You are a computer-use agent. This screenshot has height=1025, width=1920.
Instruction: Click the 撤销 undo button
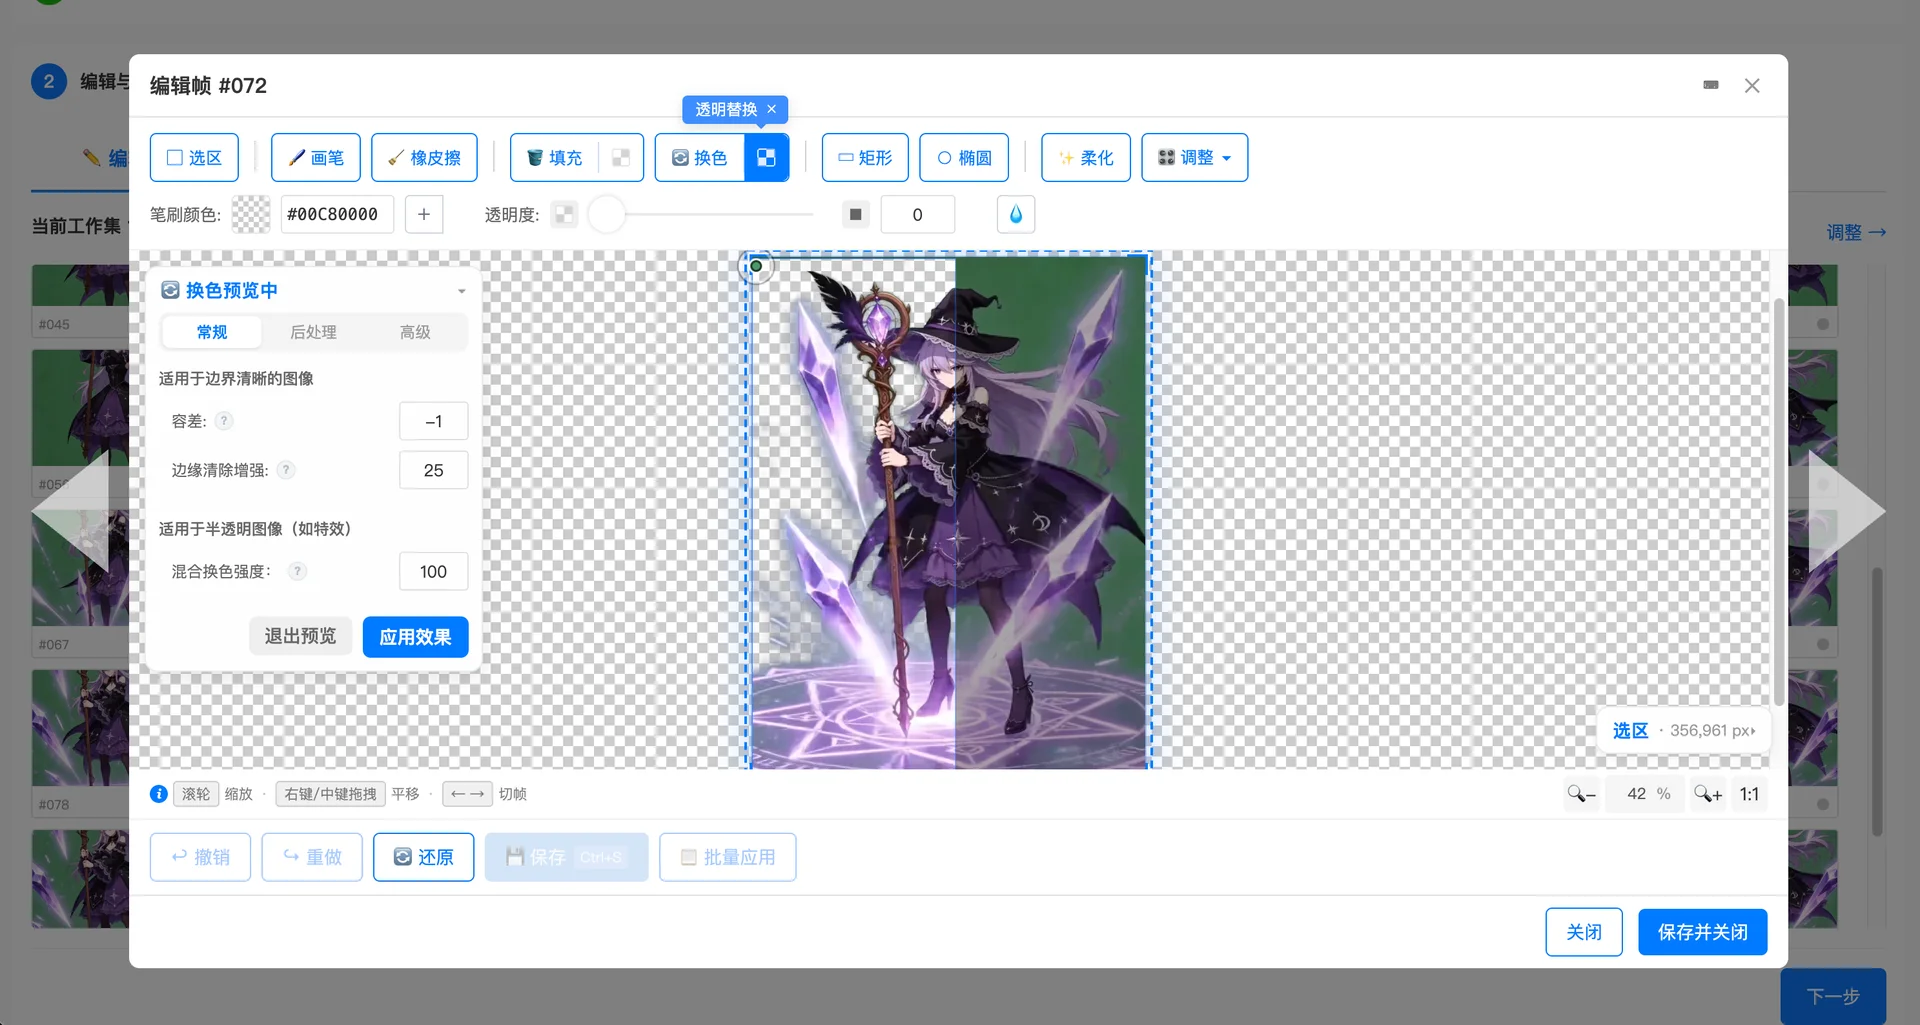click(200, 857)
